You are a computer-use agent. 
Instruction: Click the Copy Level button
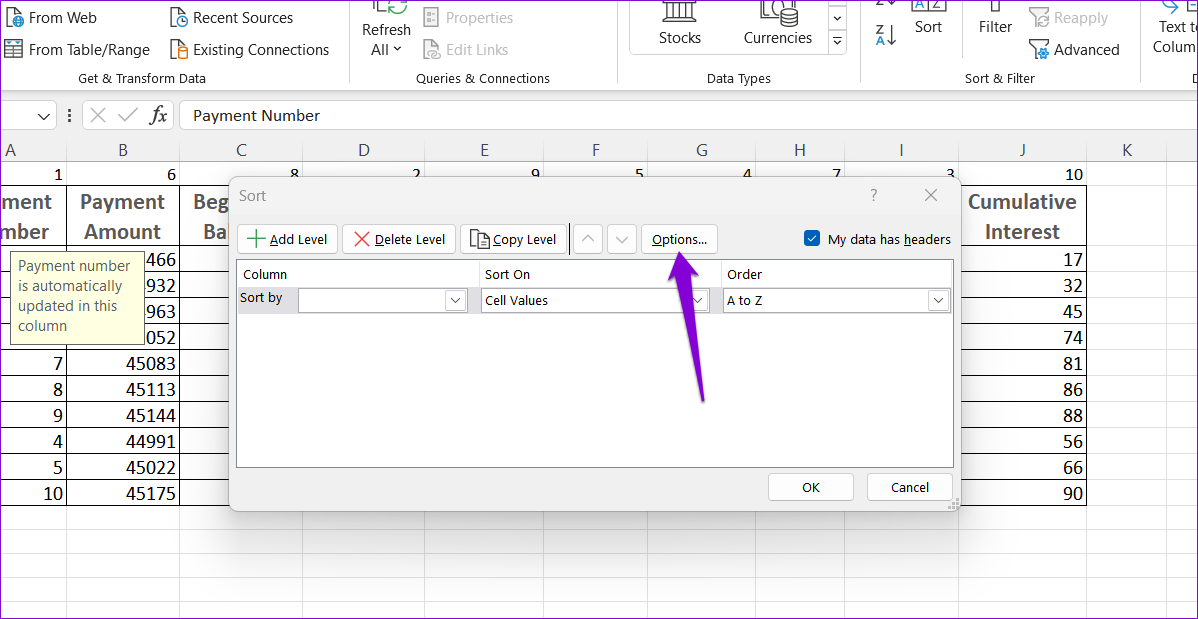(x=513, y=239)
